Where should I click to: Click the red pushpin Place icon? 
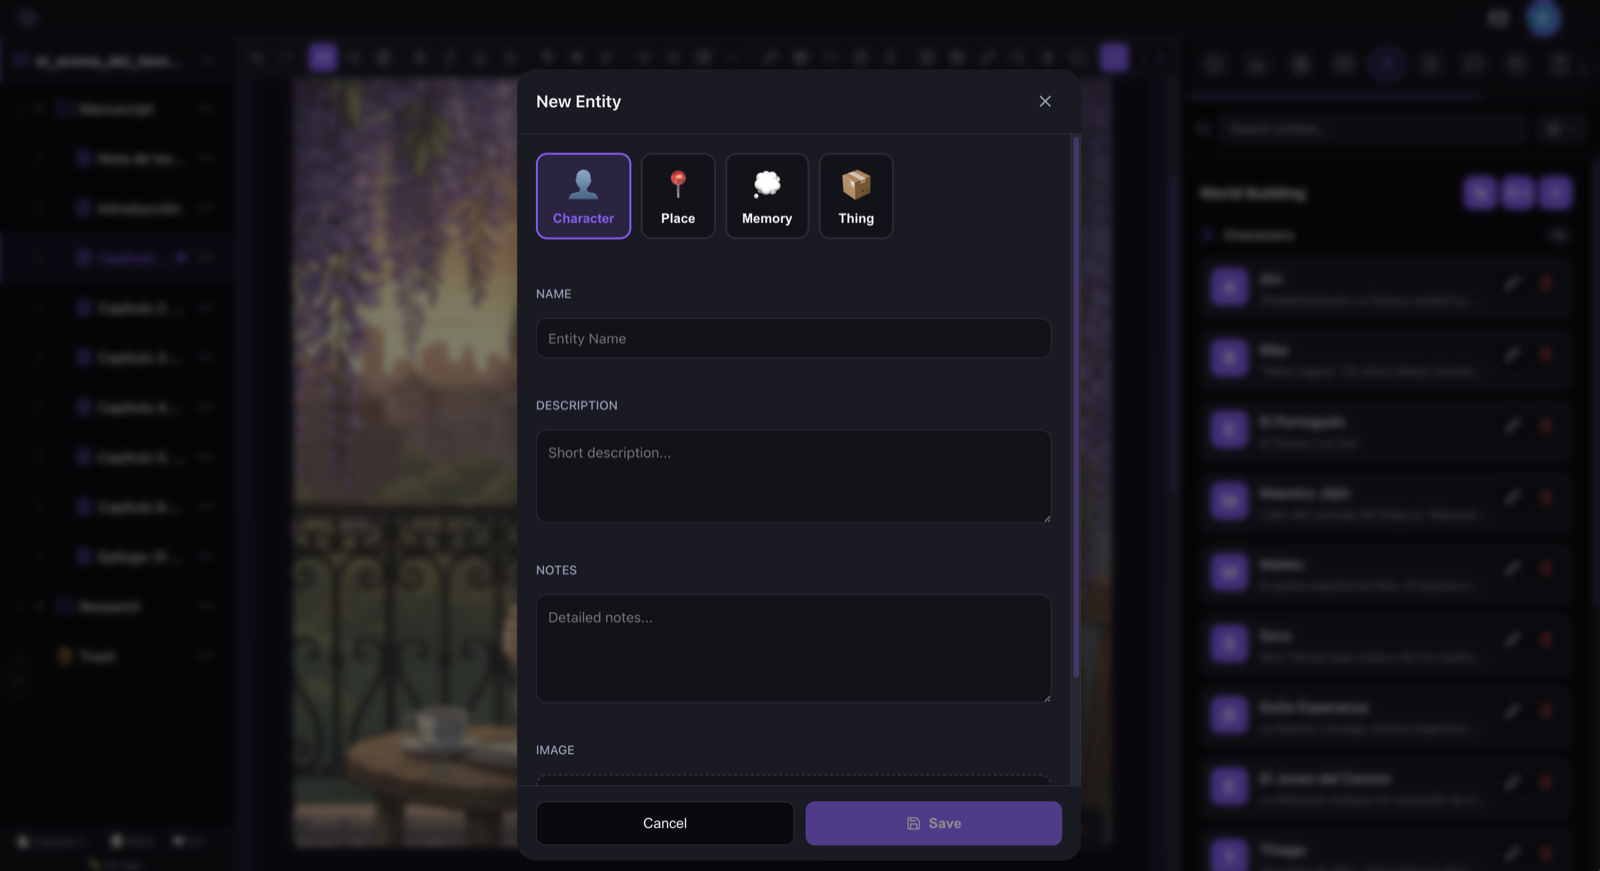click(x=678, y=184)
